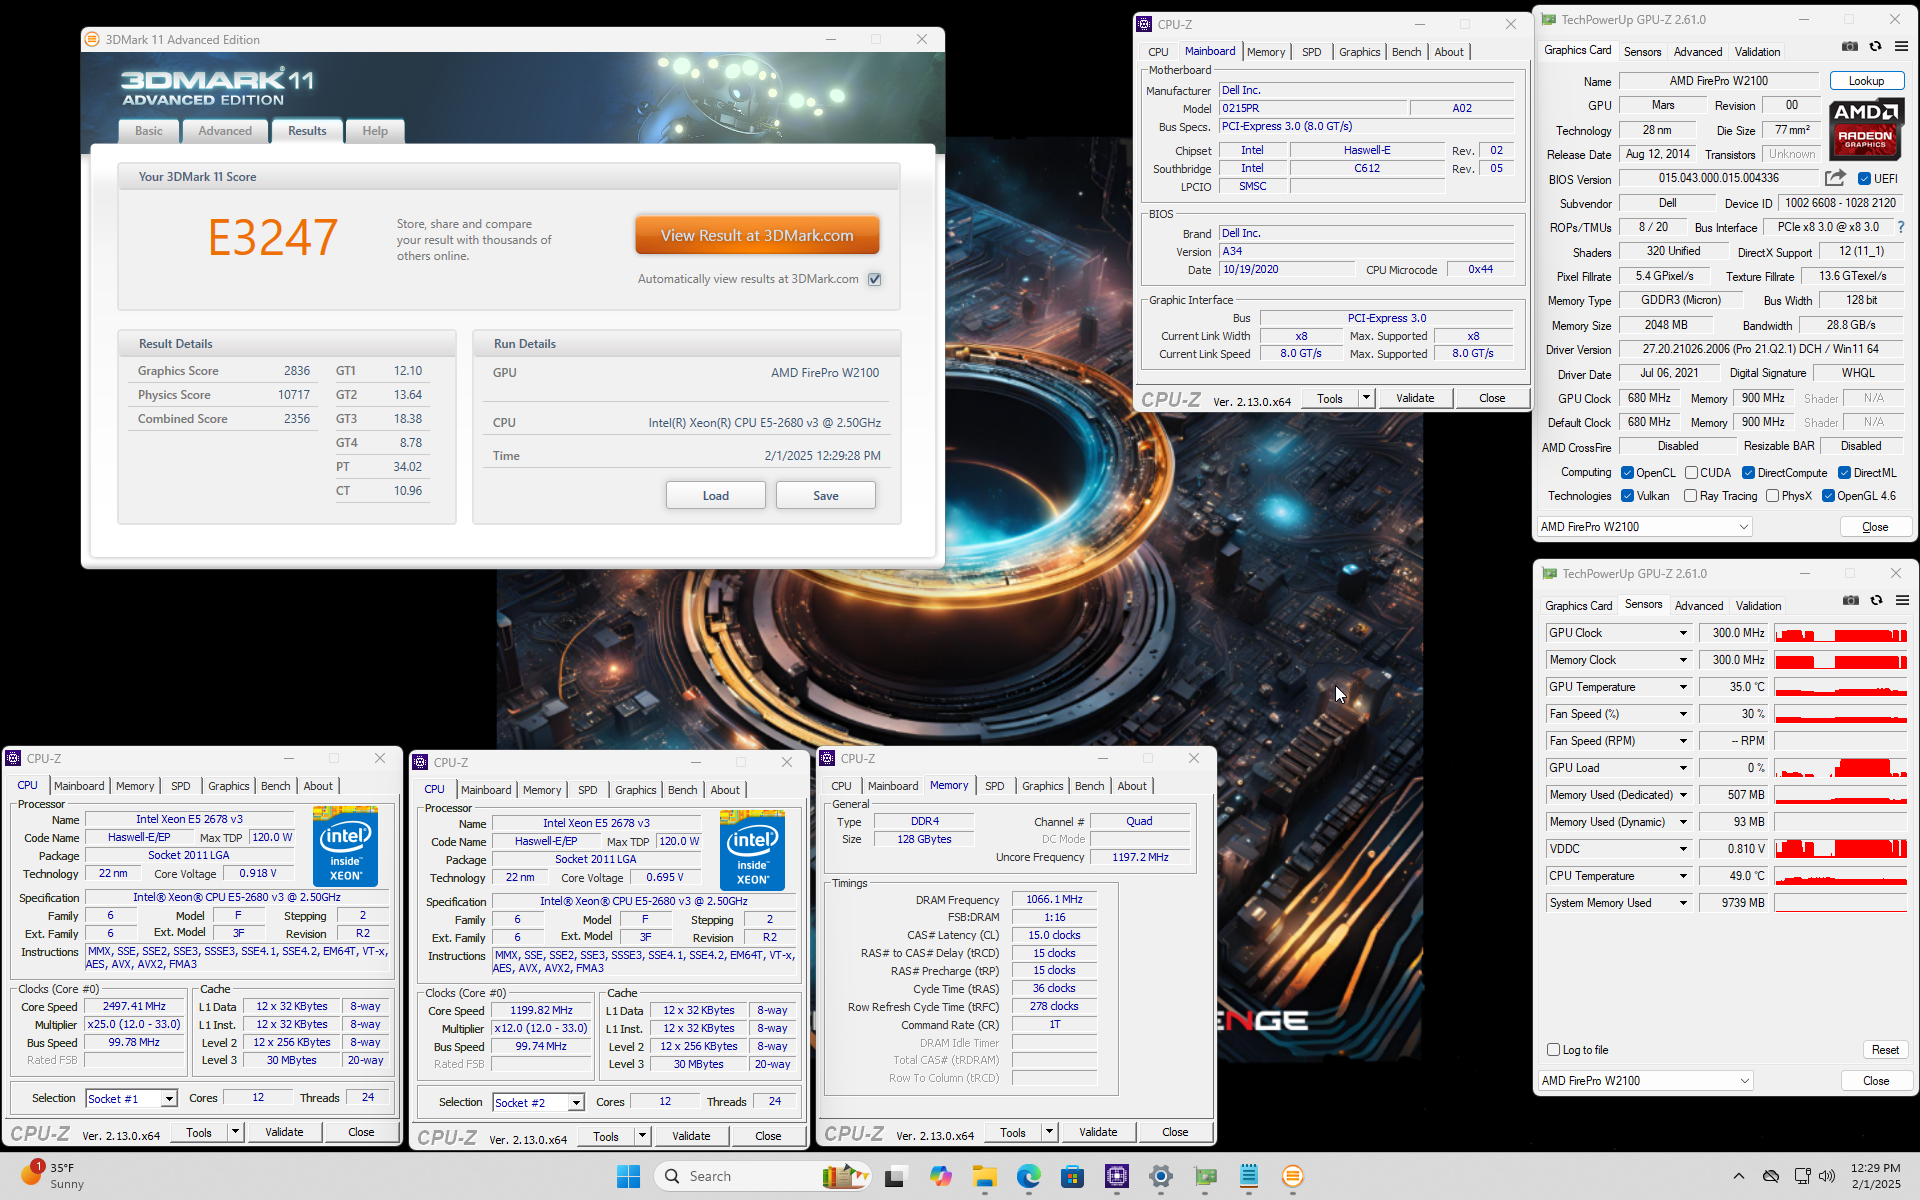Click the Lookup button in GPU-Z
The image size is (1920, 1200).
tap(1866, 81)
